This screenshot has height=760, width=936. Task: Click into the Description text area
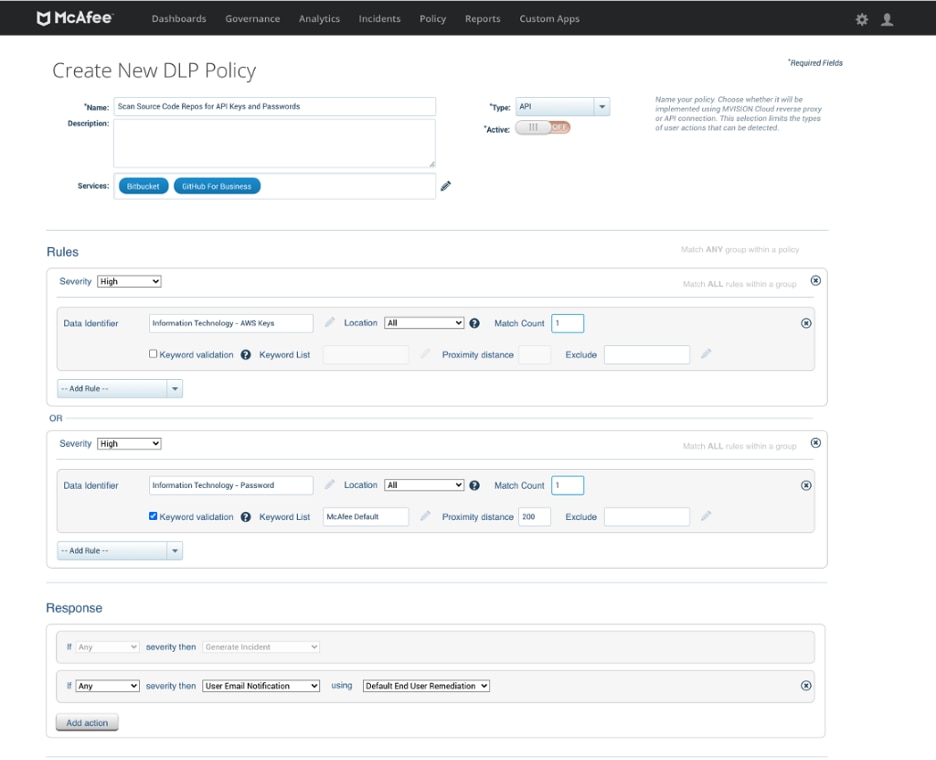pos(275,143)
